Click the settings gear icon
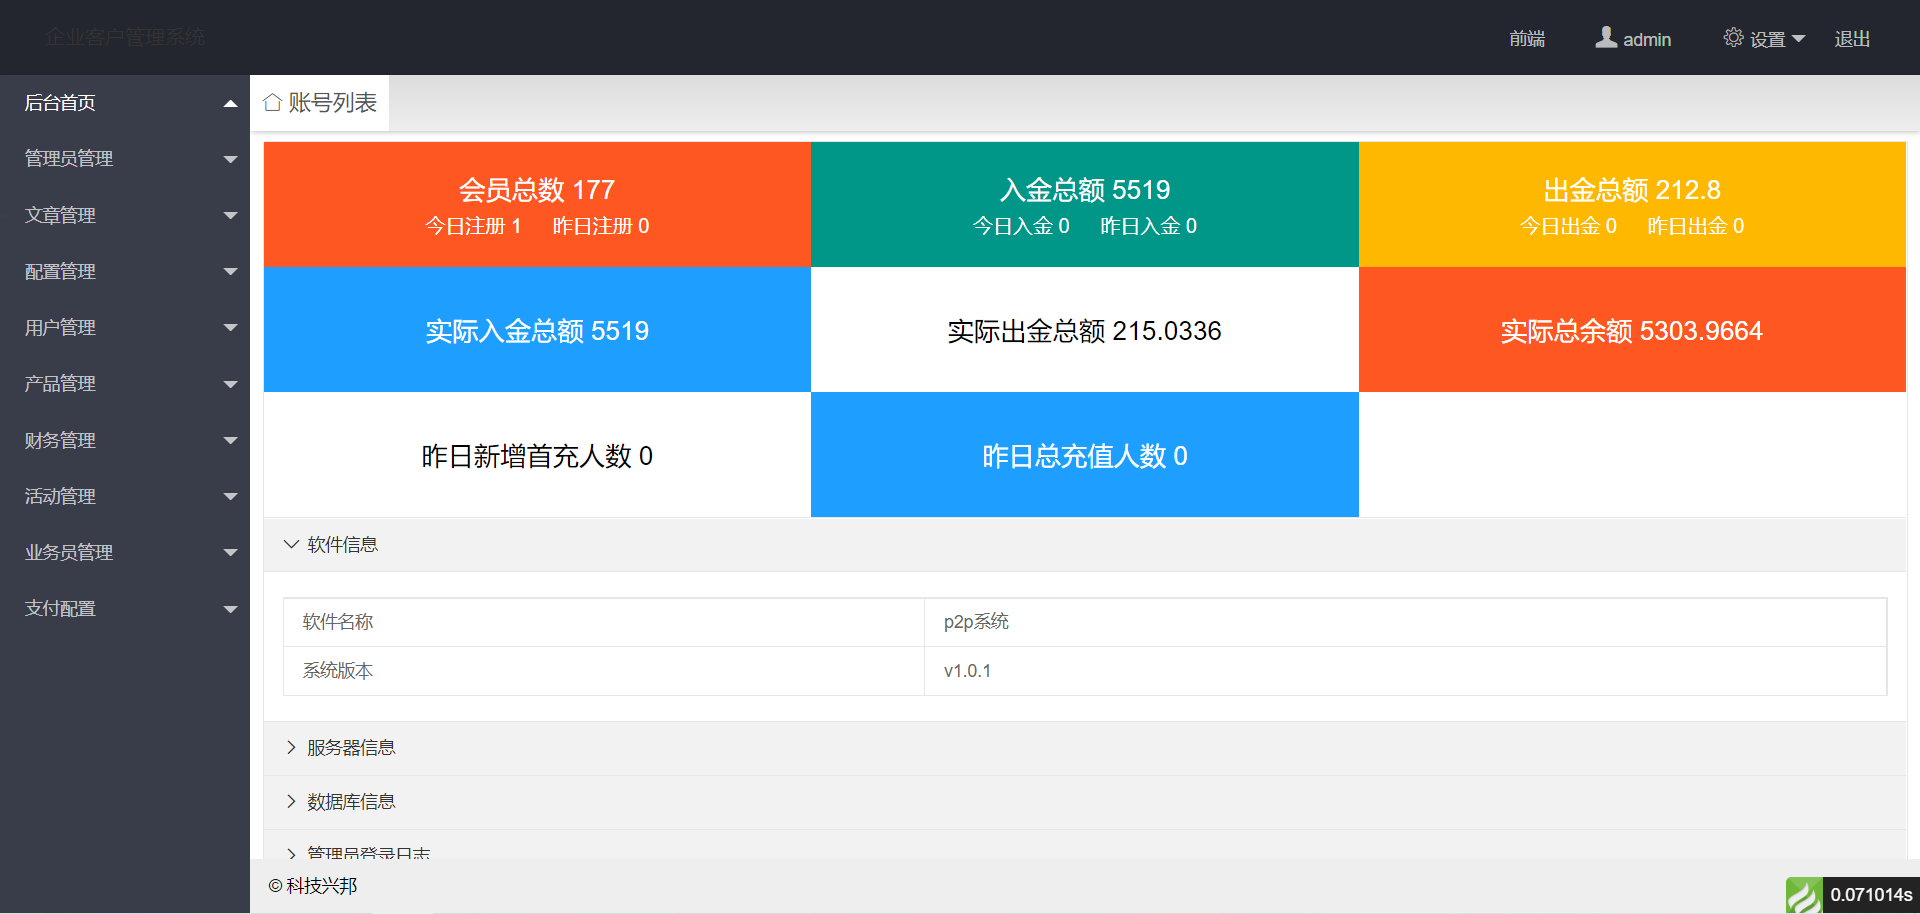Image resolution: width=1920 pixels, height=914 pixels. click(x=1733, y=38)
